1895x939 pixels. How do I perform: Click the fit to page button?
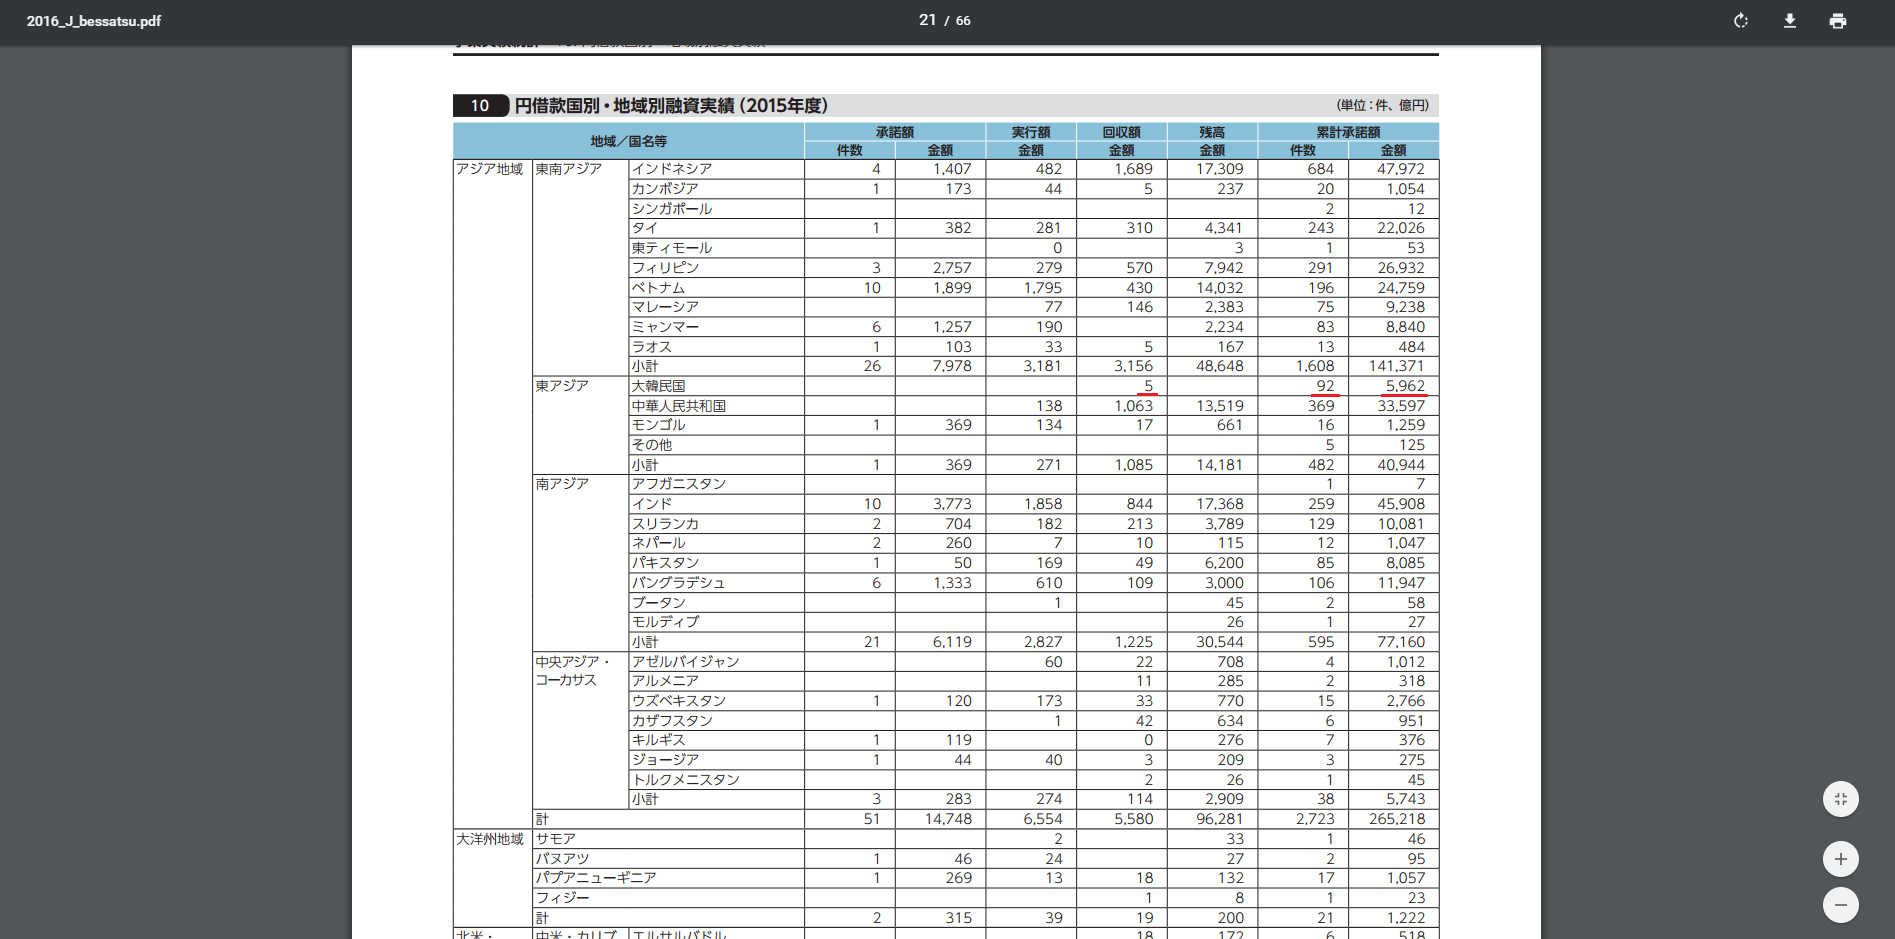click(x=1840, y=799)
